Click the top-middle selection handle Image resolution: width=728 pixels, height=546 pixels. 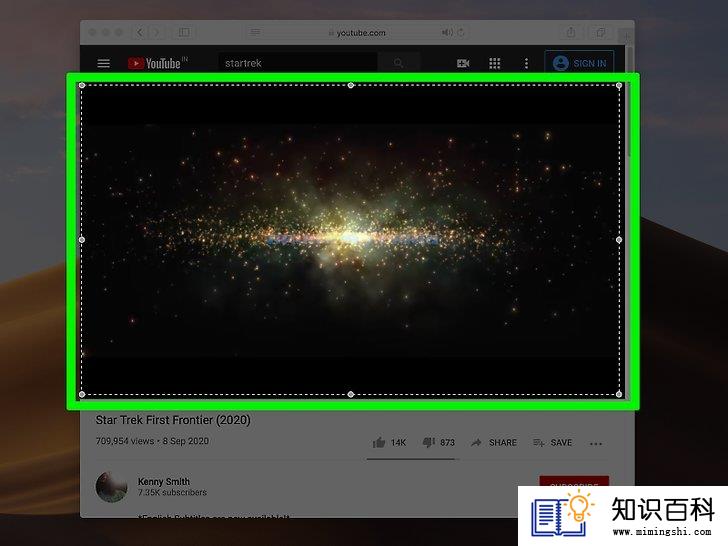point(351,85)
